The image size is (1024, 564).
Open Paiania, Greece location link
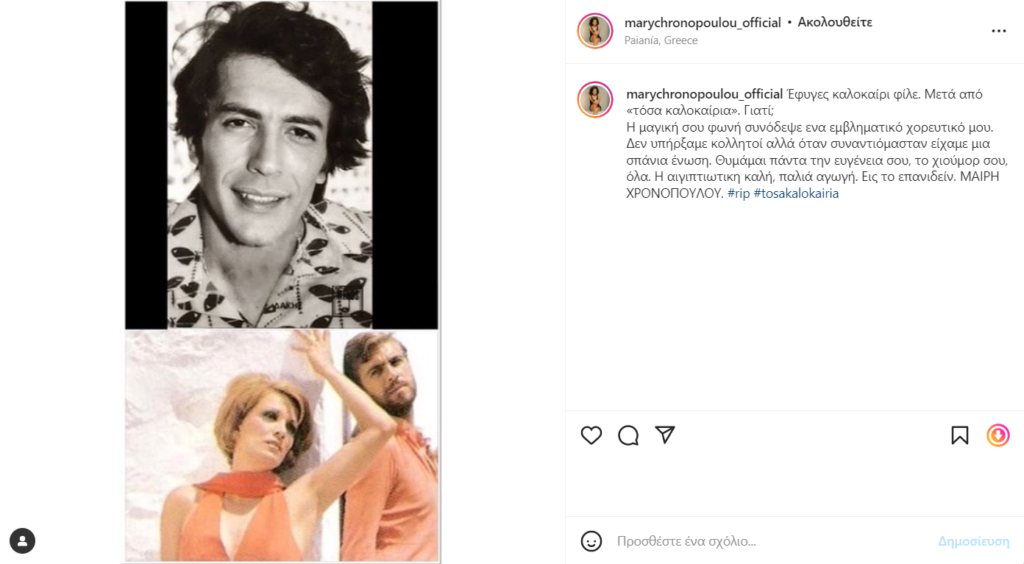click(661, 41)
